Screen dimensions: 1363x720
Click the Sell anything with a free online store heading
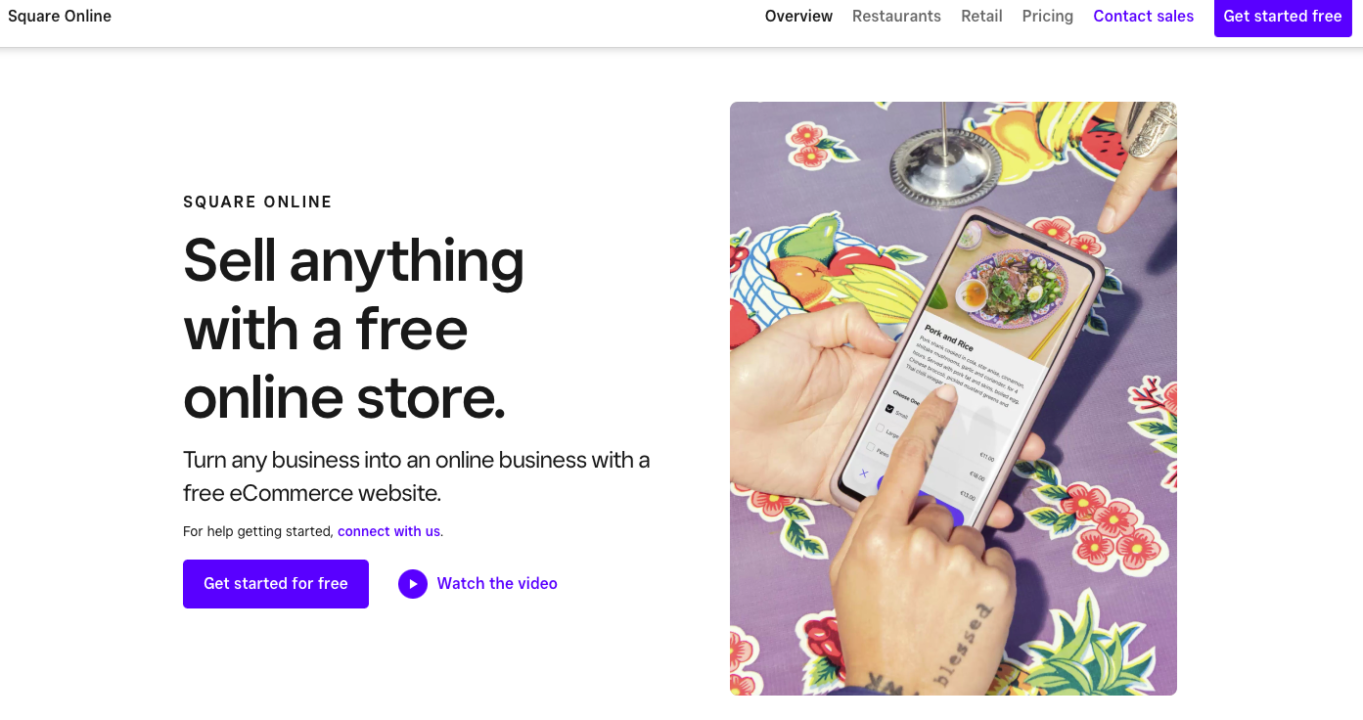click(x=354, y=328)
